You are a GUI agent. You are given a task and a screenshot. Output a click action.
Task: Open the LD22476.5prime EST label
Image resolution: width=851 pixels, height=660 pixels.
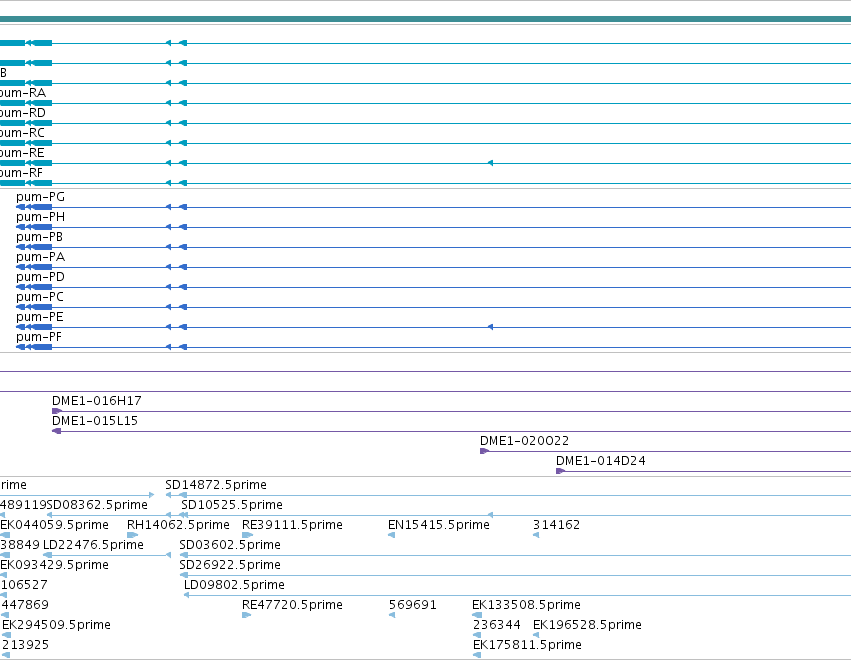point(93,545)
